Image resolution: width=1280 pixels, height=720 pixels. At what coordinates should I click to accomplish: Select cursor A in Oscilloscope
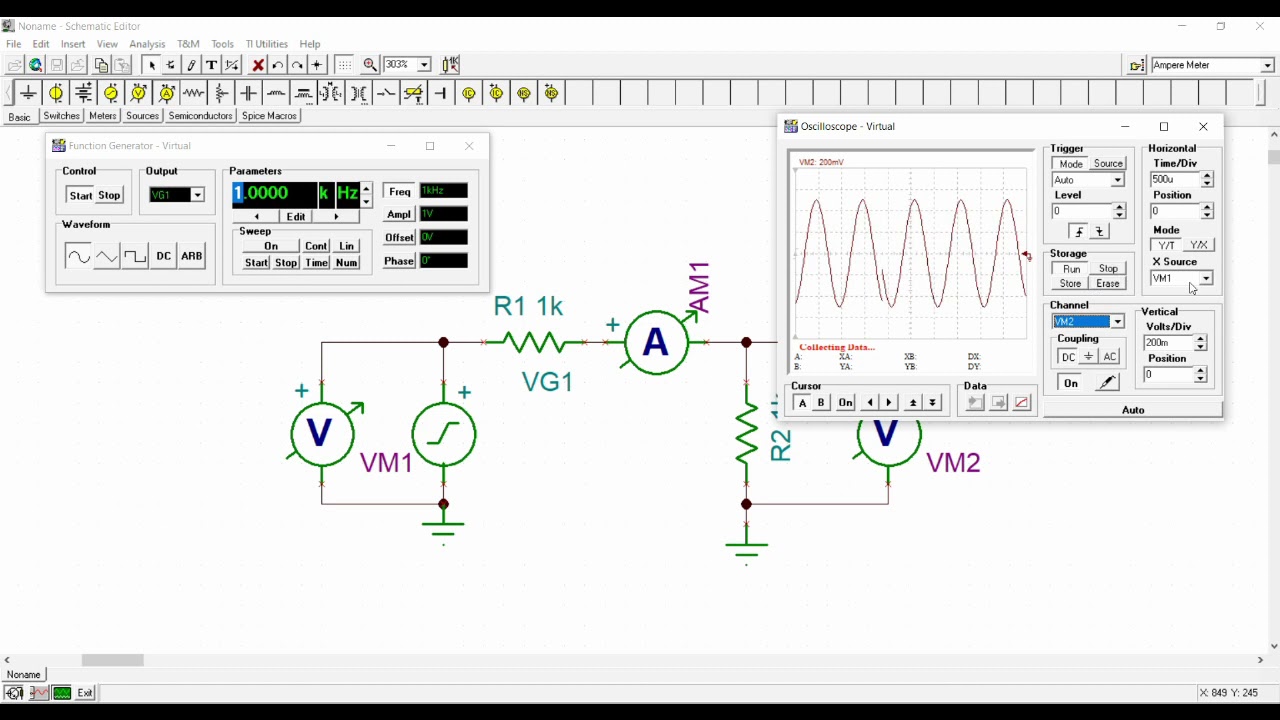[802, 403]
